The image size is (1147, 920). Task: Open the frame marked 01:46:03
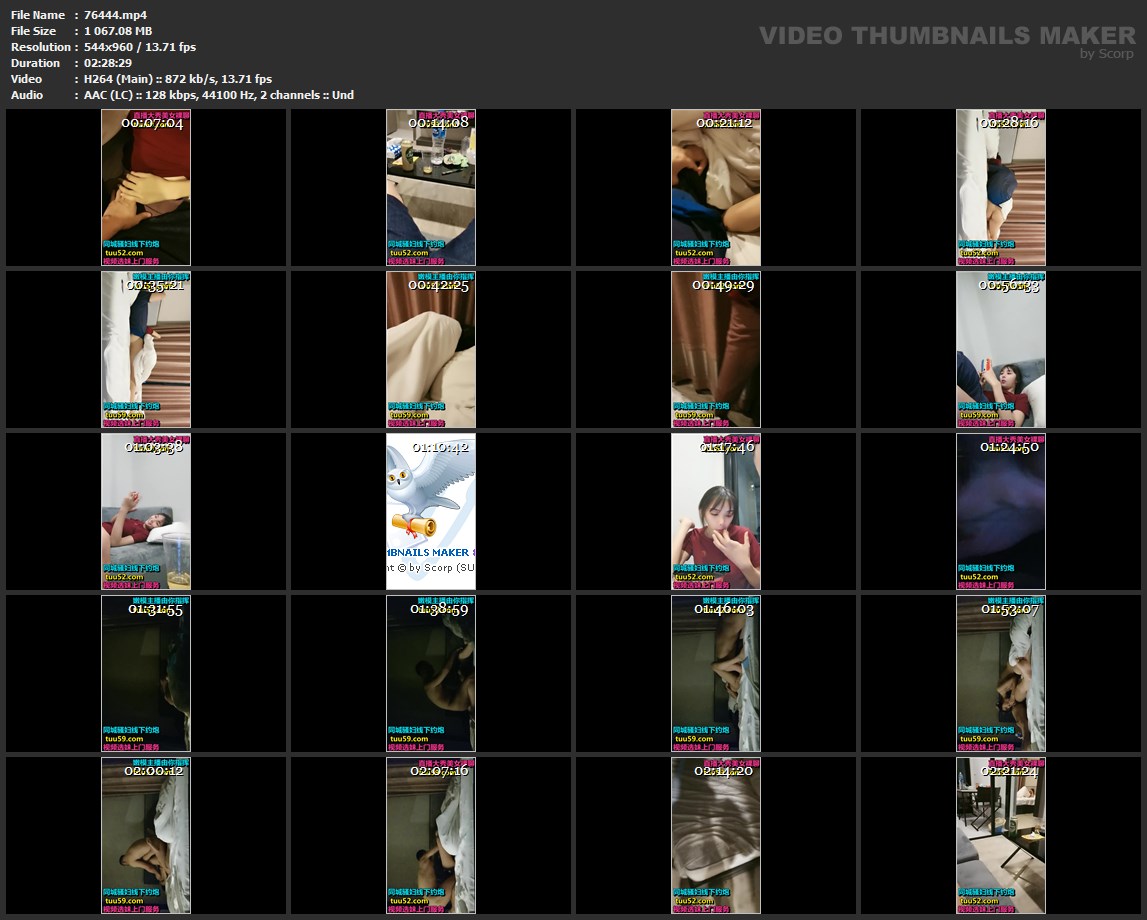pos(716,674)
